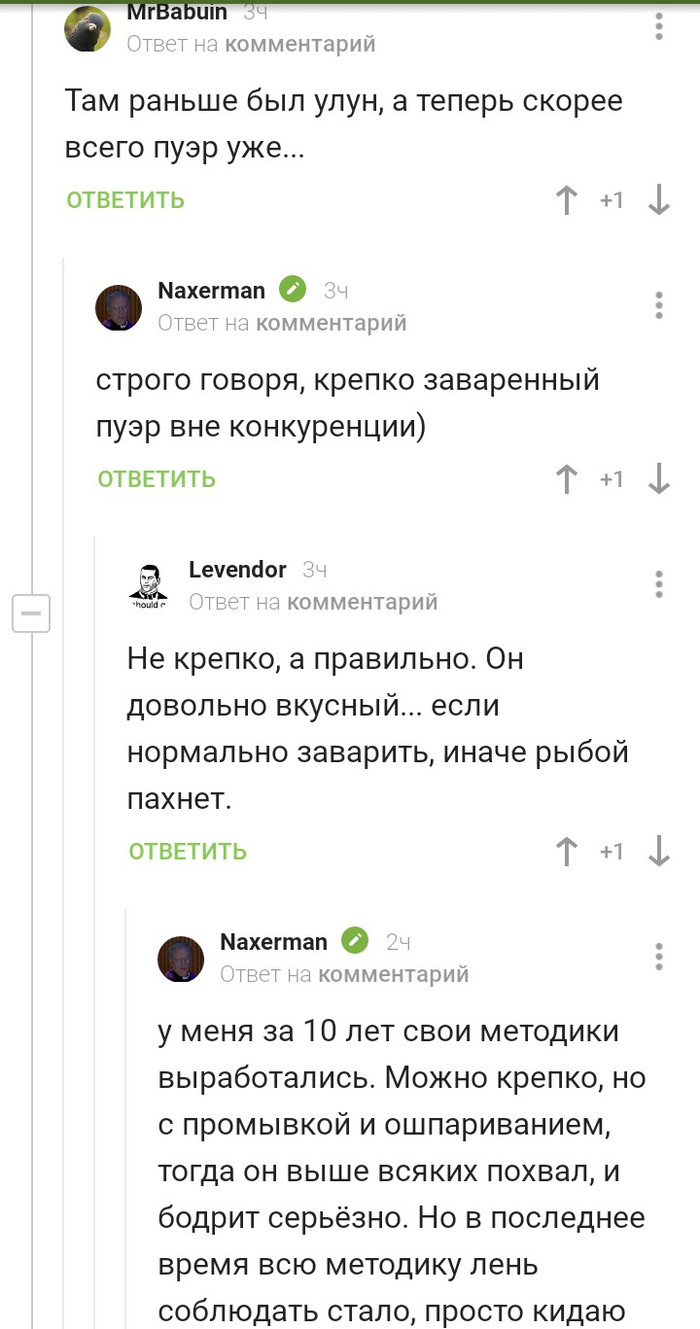Click ОТВЕТИТЬ under Naxerman's 3ч comment

tap(157, 479)
